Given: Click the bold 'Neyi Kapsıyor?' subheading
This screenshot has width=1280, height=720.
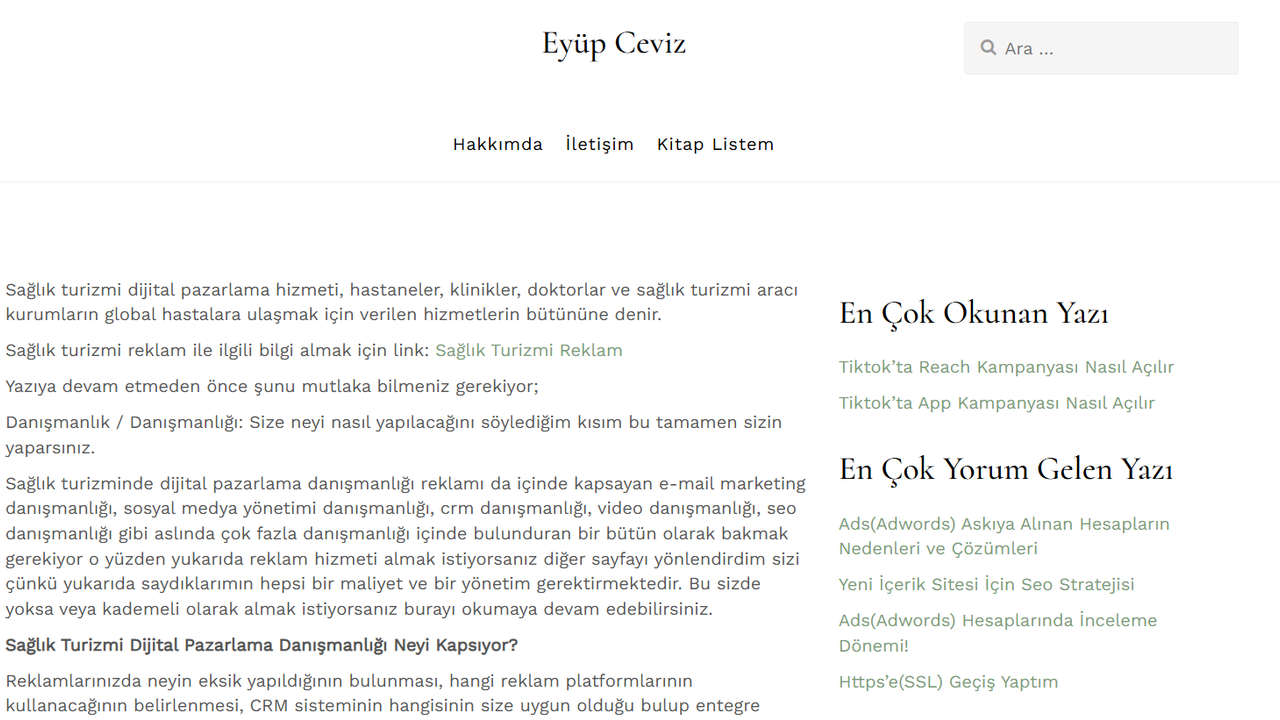Looking at the screenshot, I should pyautogui.click(x=261, y=645).
